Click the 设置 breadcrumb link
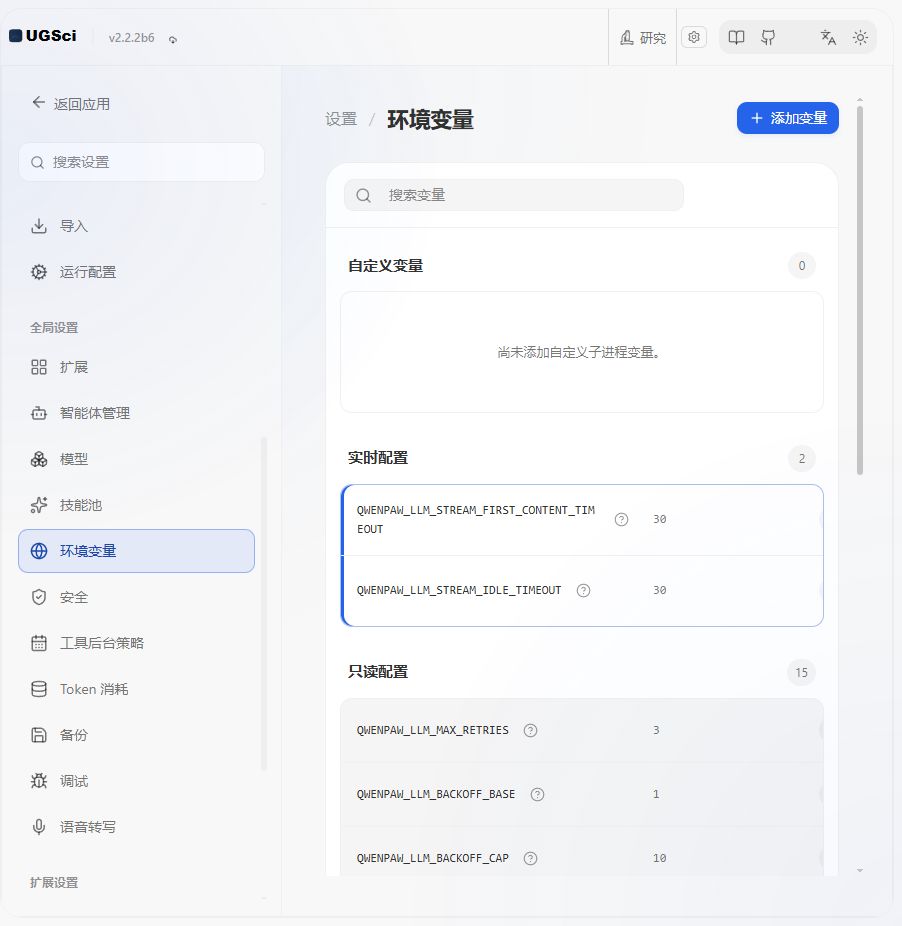This screenshot has height=926, width=902. [x=341, y=119]
